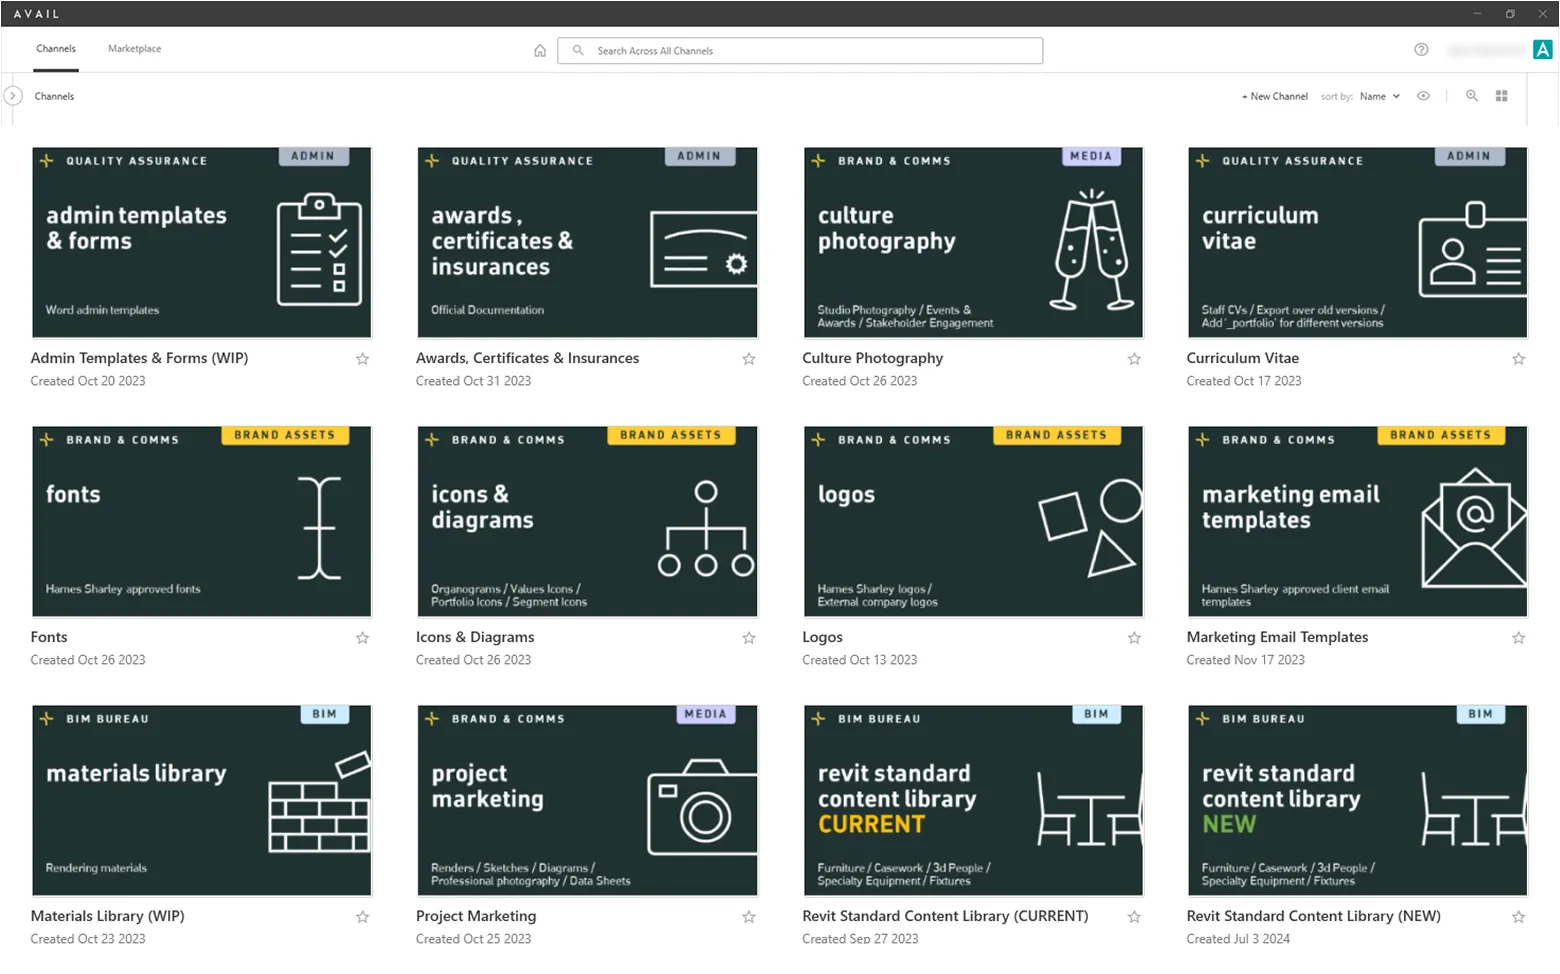Open revit standard content library NEW thumbnail

click(1358, 801)
